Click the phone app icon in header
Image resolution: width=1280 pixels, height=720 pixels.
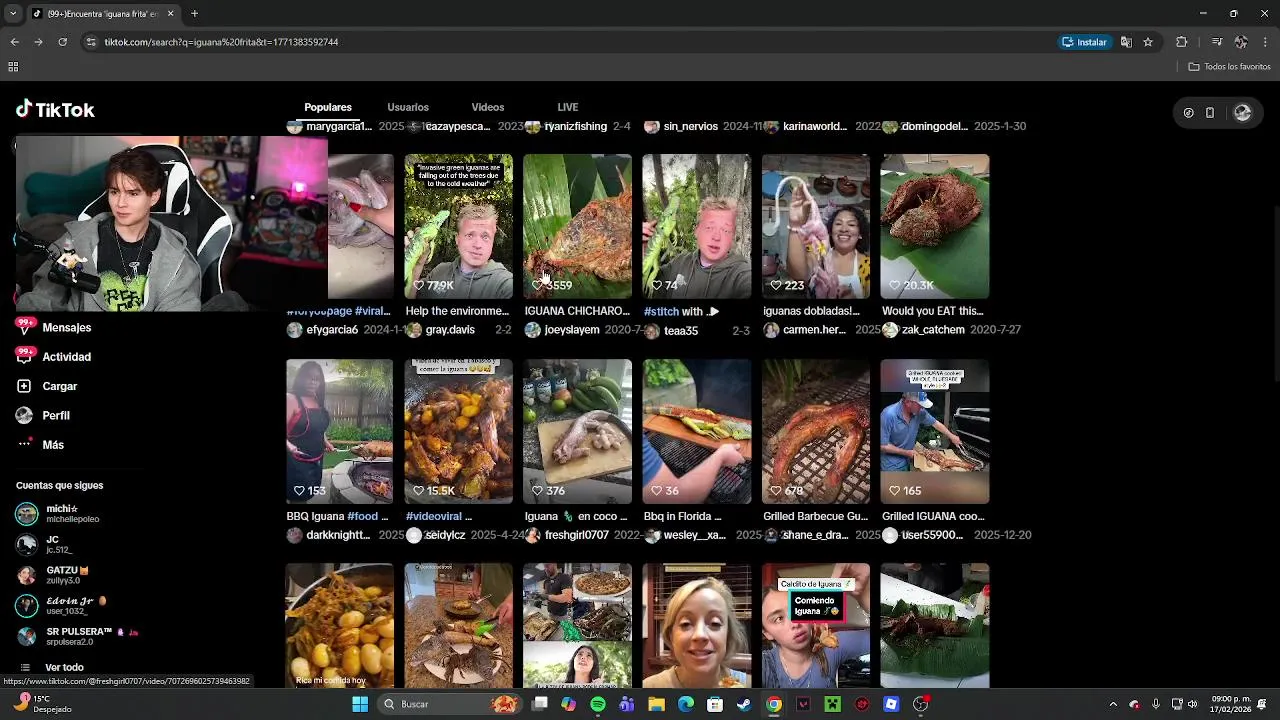click(x=1210, y=113)
